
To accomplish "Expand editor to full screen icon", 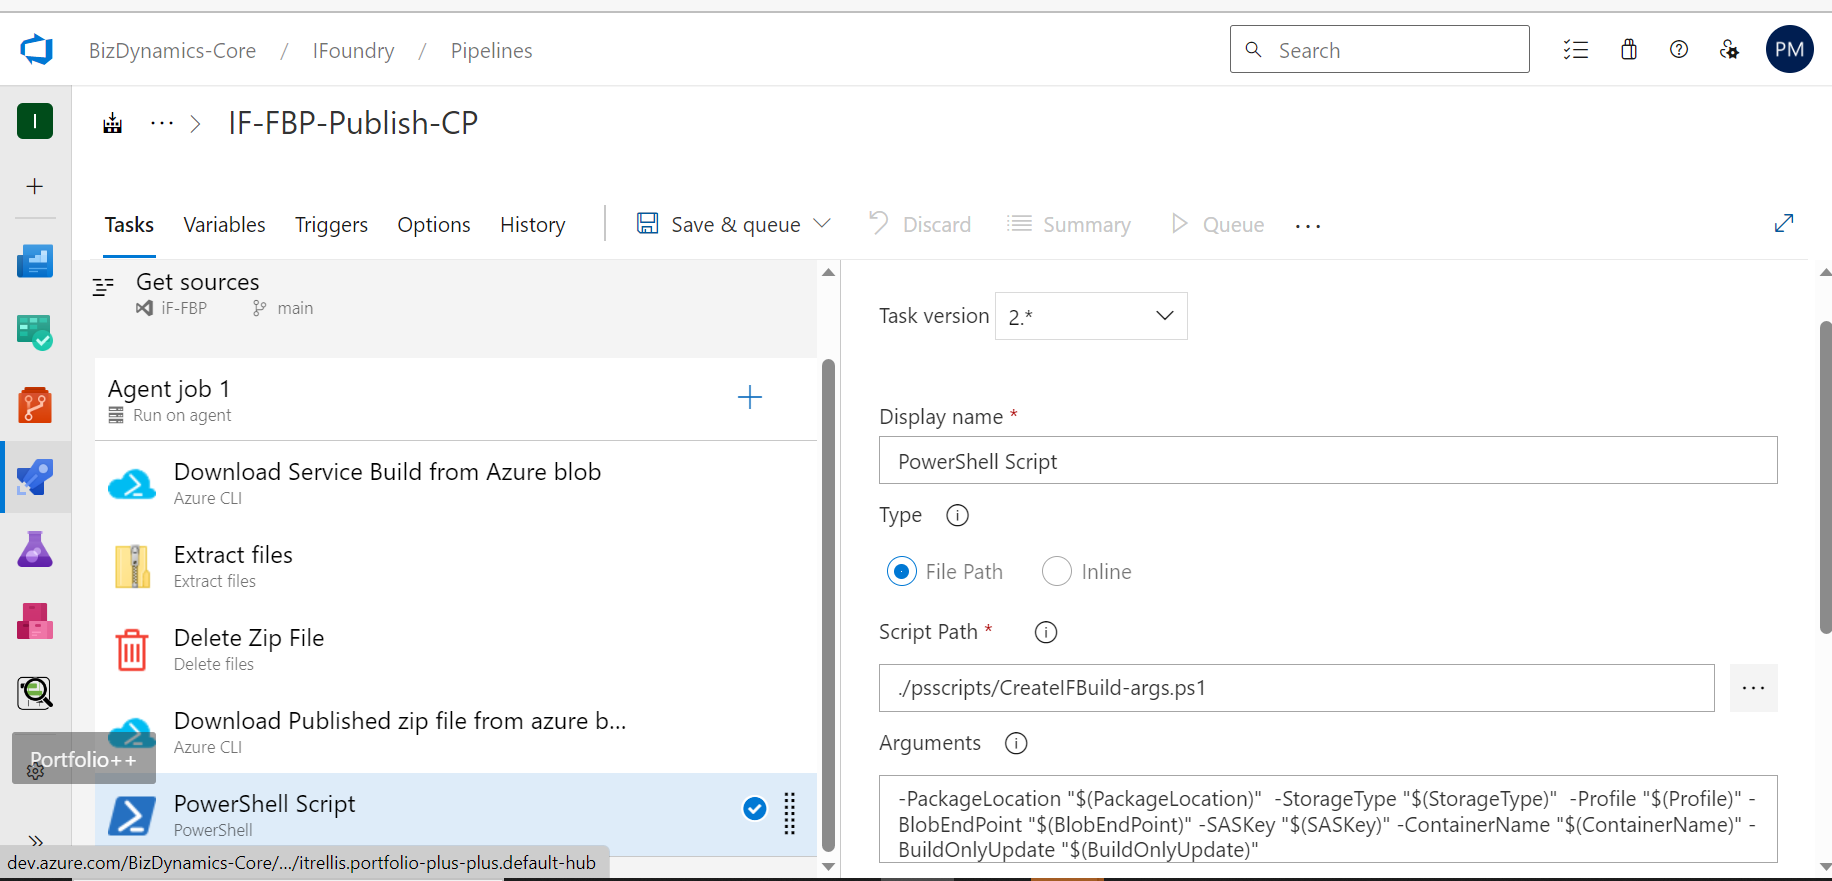I will [1784, 223].
